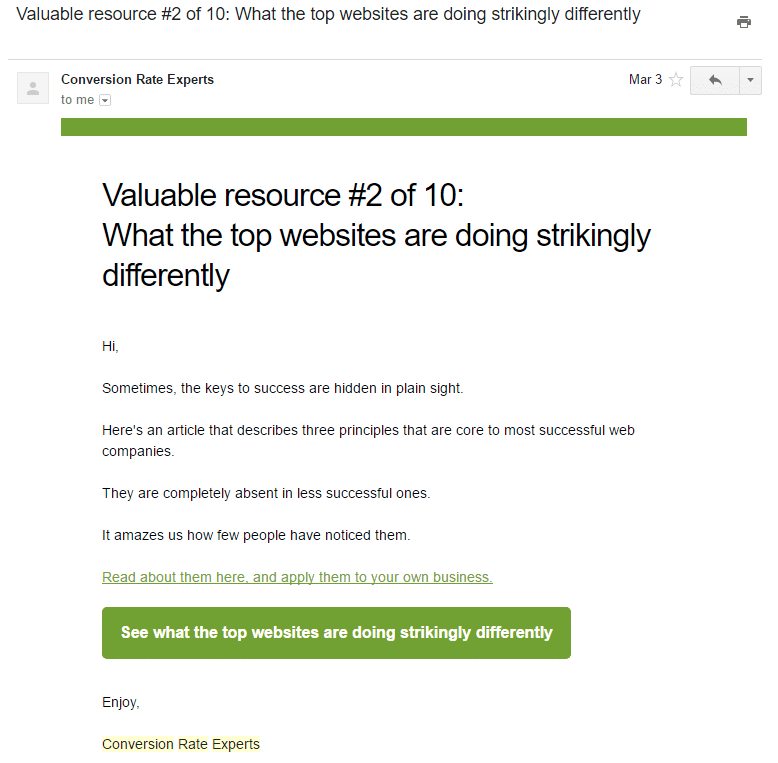Screen dimensions: 778x763
Task: Expand the 'to me' recipient details
Action: [x=105, y=101]
